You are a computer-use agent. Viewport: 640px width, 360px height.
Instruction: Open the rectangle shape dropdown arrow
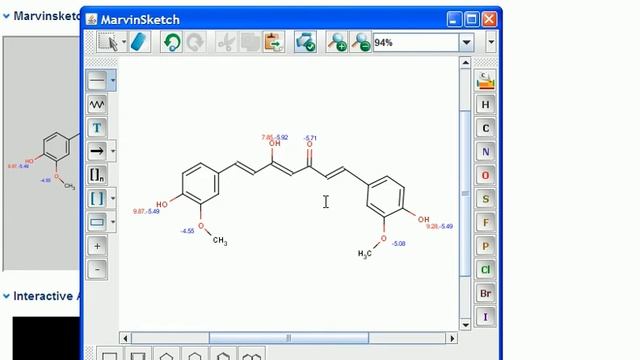tap(113, 222)
